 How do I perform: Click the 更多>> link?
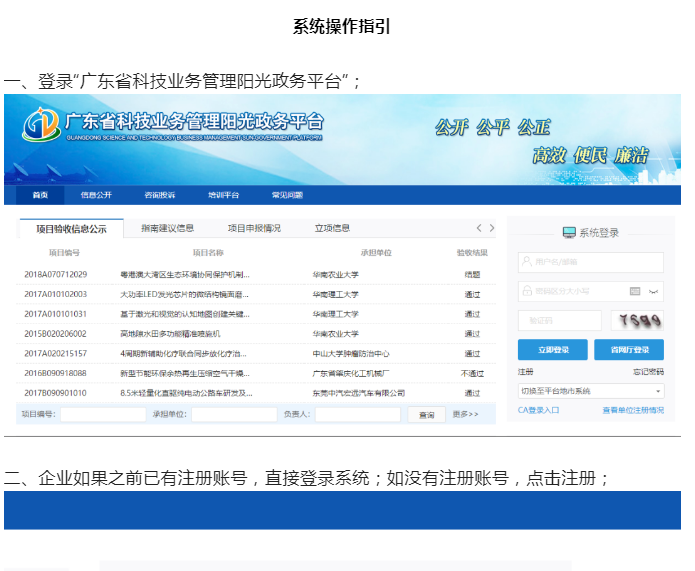[465, 414]
